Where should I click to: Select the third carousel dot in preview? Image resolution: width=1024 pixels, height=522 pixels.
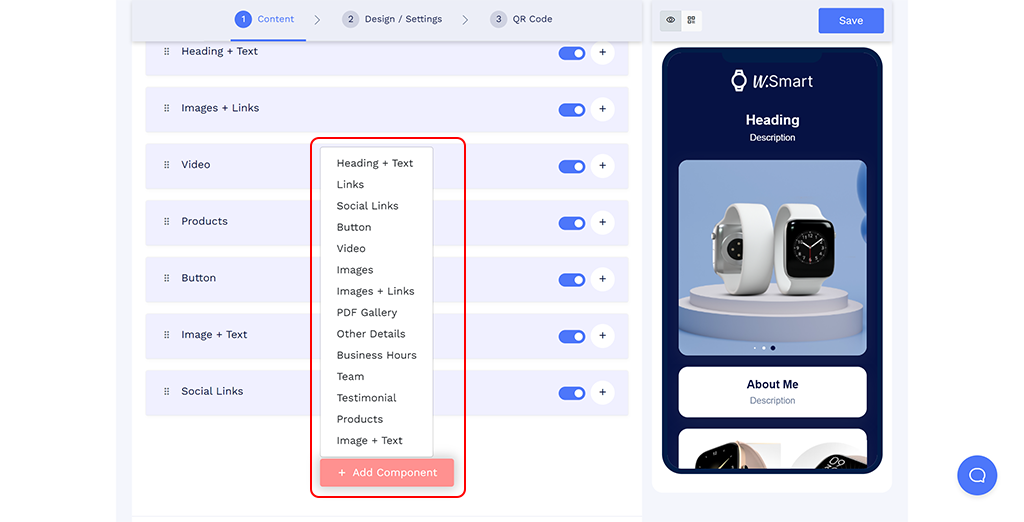(x=773, y=348)
